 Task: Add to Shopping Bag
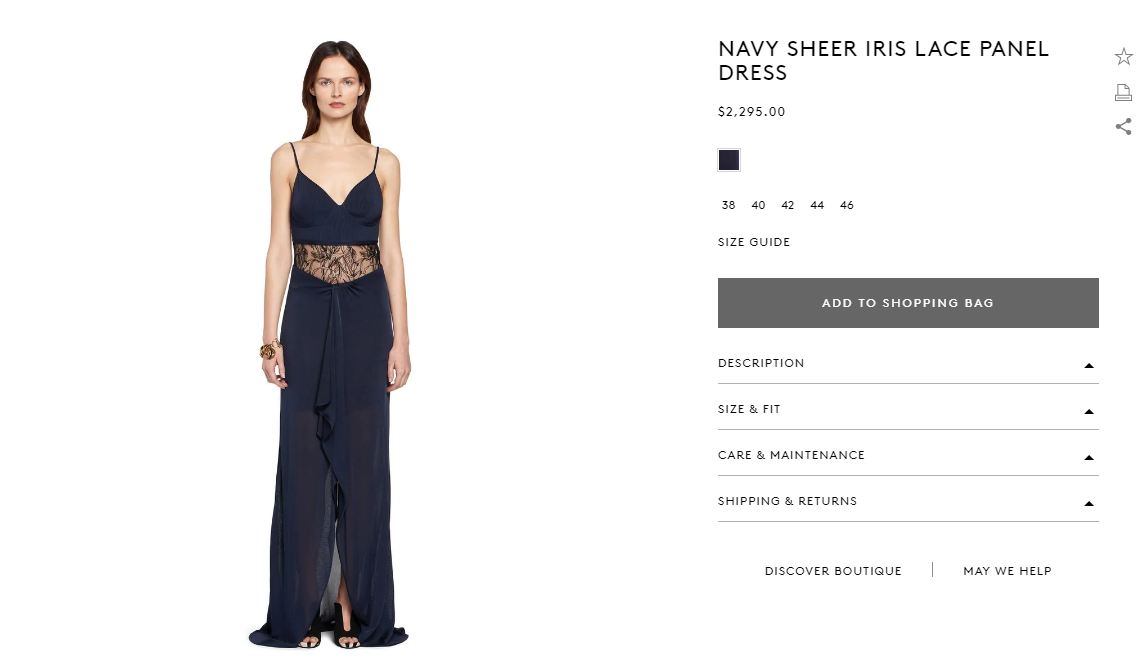[908, 302]
